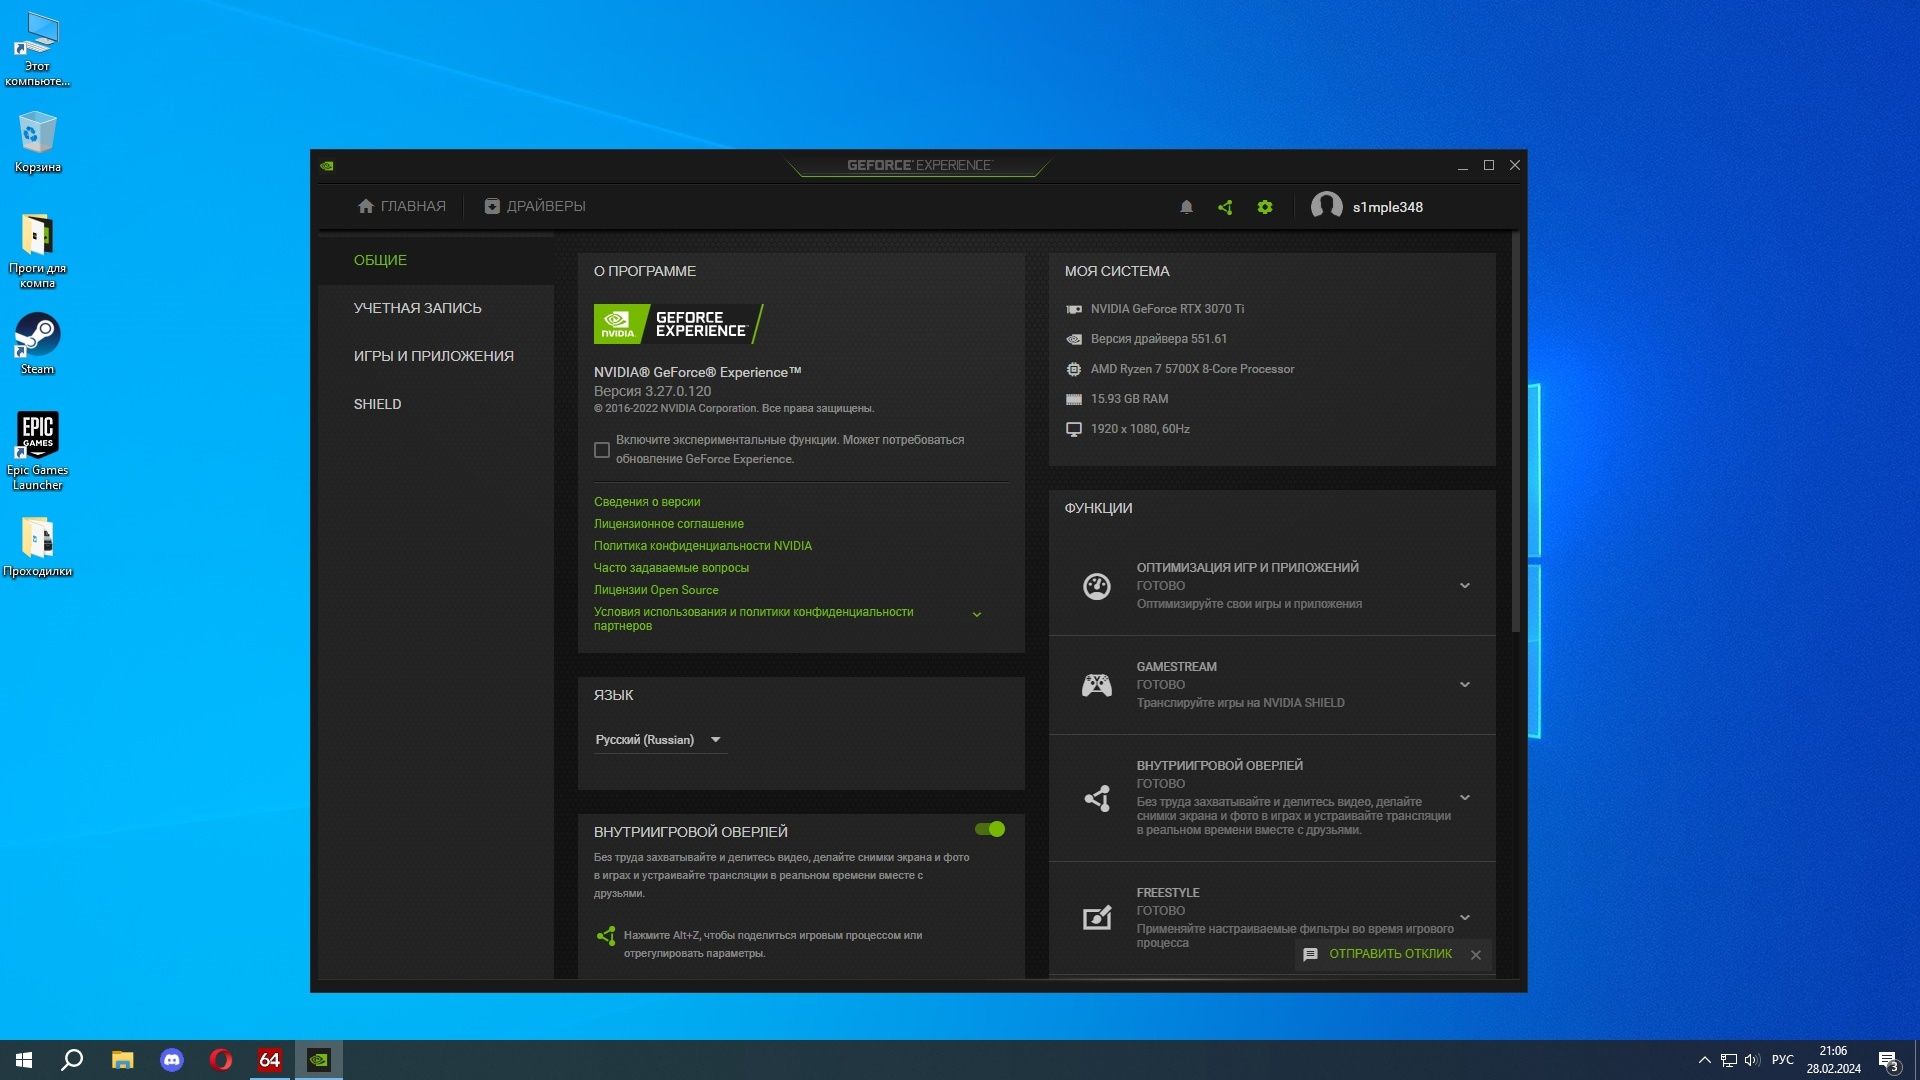Enable the experimental features checkbox
Screen dimensions: 1920x1080
point(602,450)
